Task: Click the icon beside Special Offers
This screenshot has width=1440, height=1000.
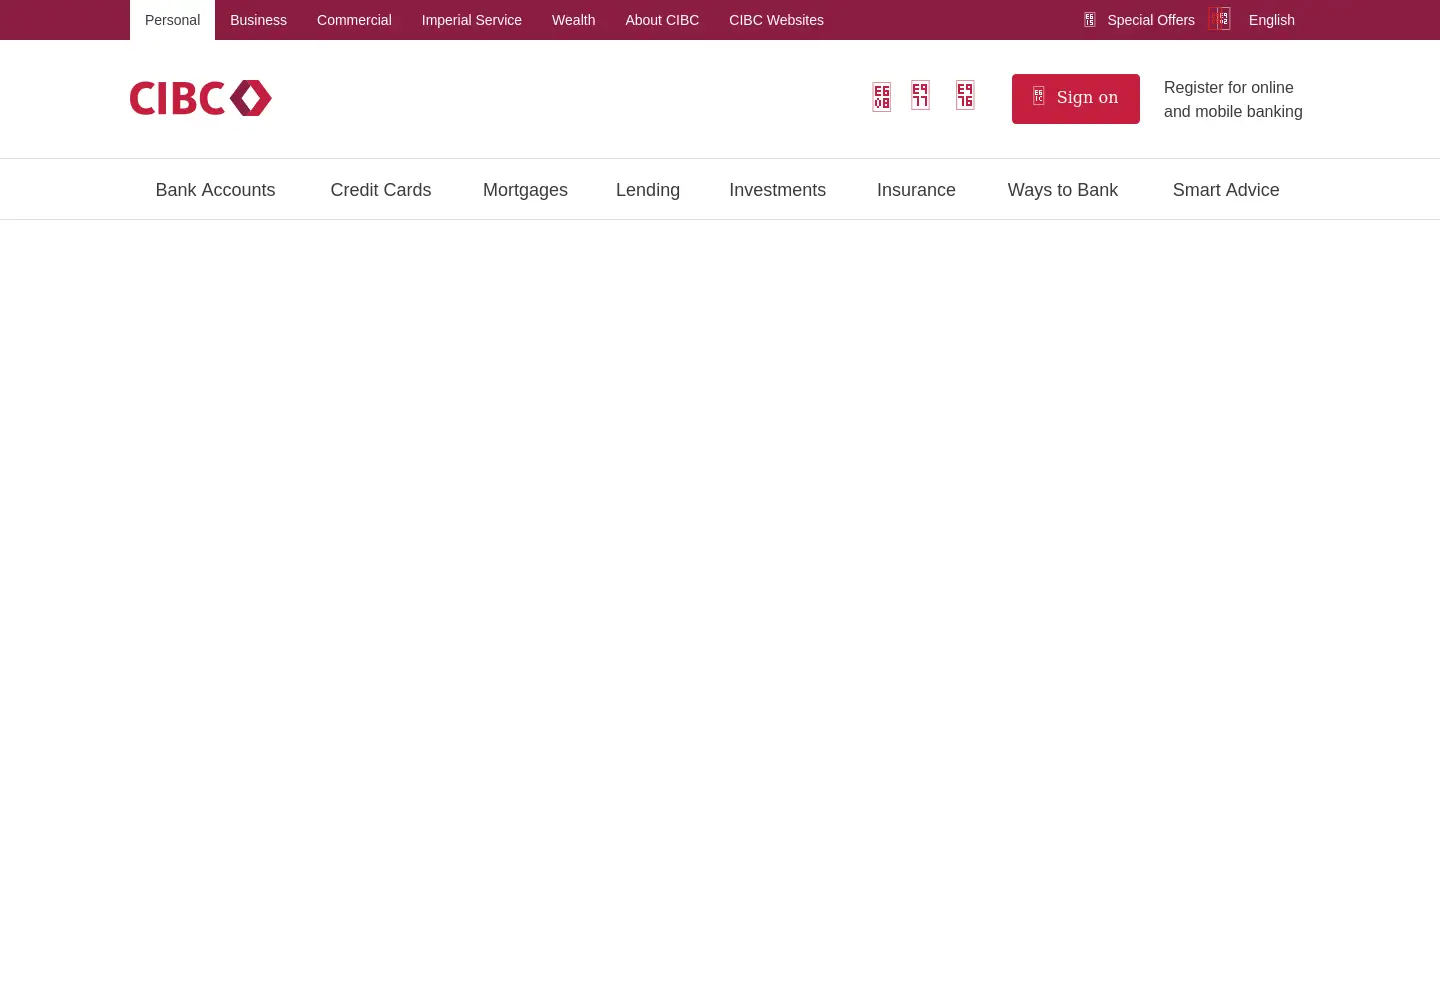Action: pyautogui.click(x=1090, y=20)
